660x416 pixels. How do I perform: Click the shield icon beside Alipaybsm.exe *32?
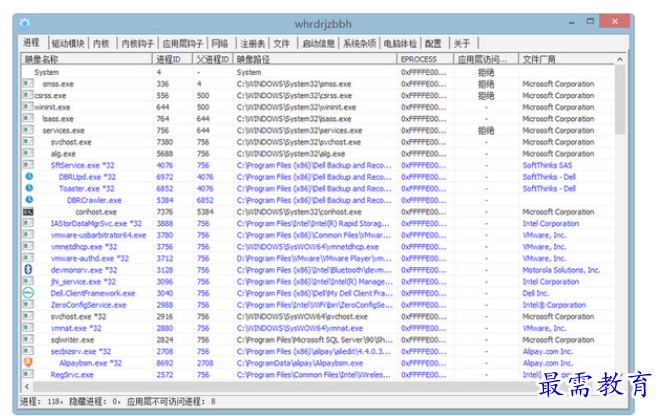tap(28, 362)
